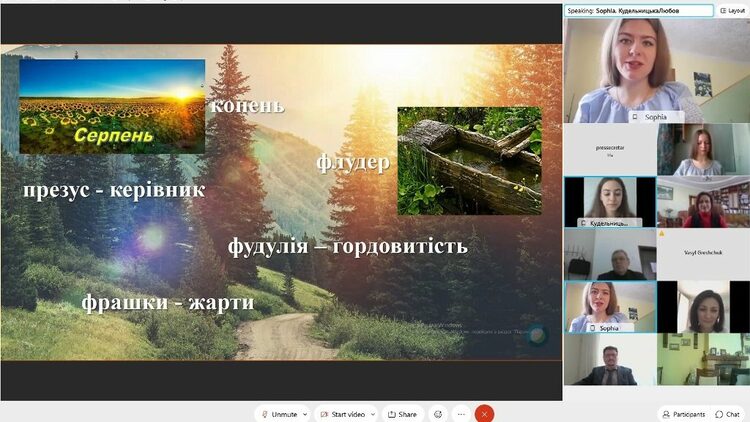Click the text презус - керівник

(x=114, y=190)
